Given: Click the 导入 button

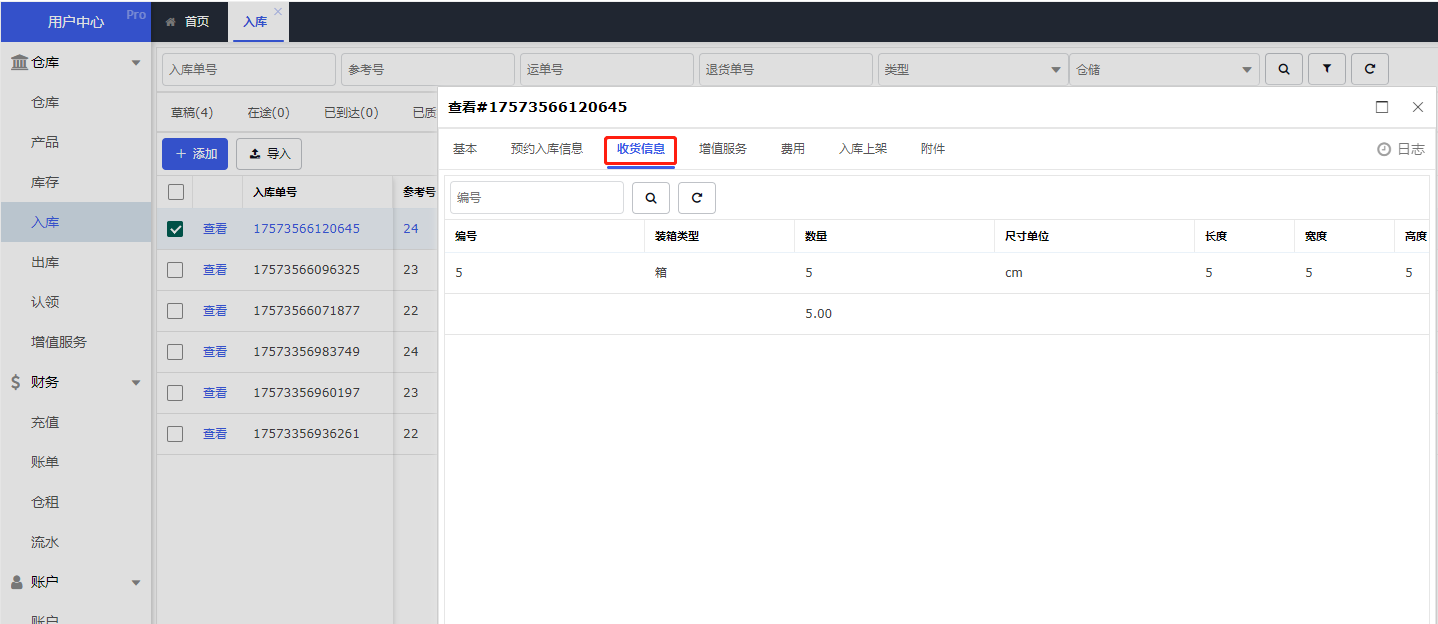Looking at the screenshot, I should coord(269,154).
